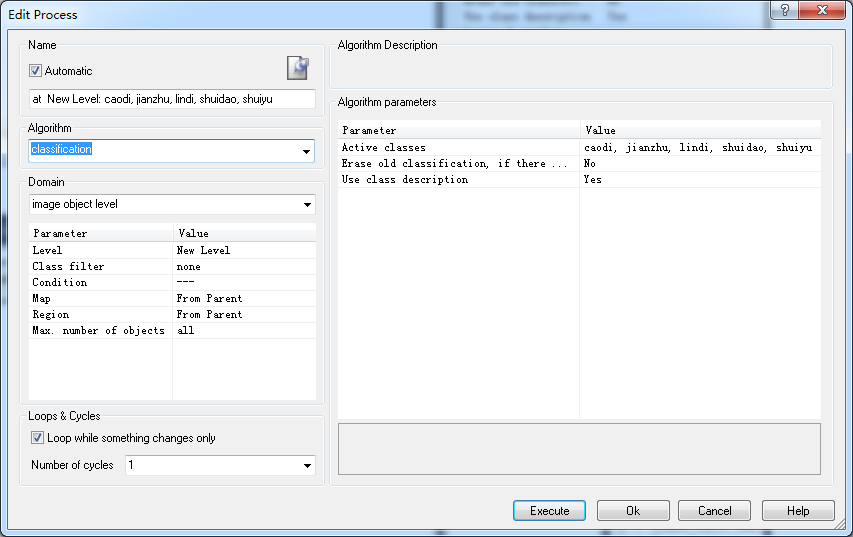Open the Domain dropdown image object level

pos(307,205)
